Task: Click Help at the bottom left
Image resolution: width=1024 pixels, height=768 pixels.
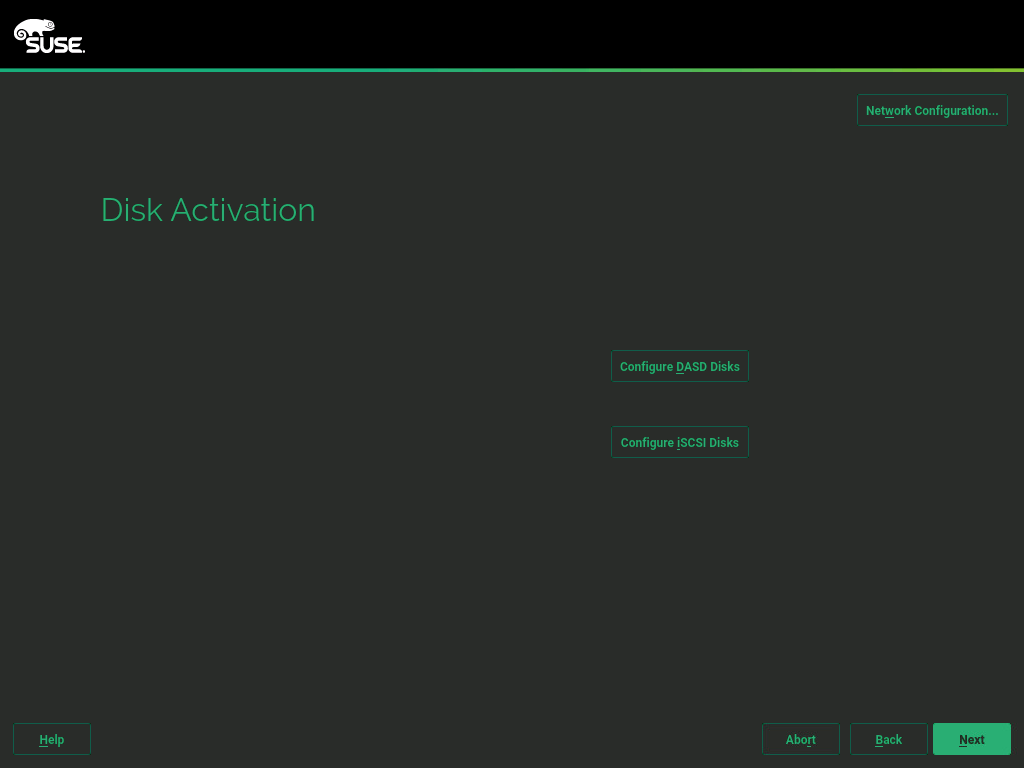Action: tap(52, 739)
